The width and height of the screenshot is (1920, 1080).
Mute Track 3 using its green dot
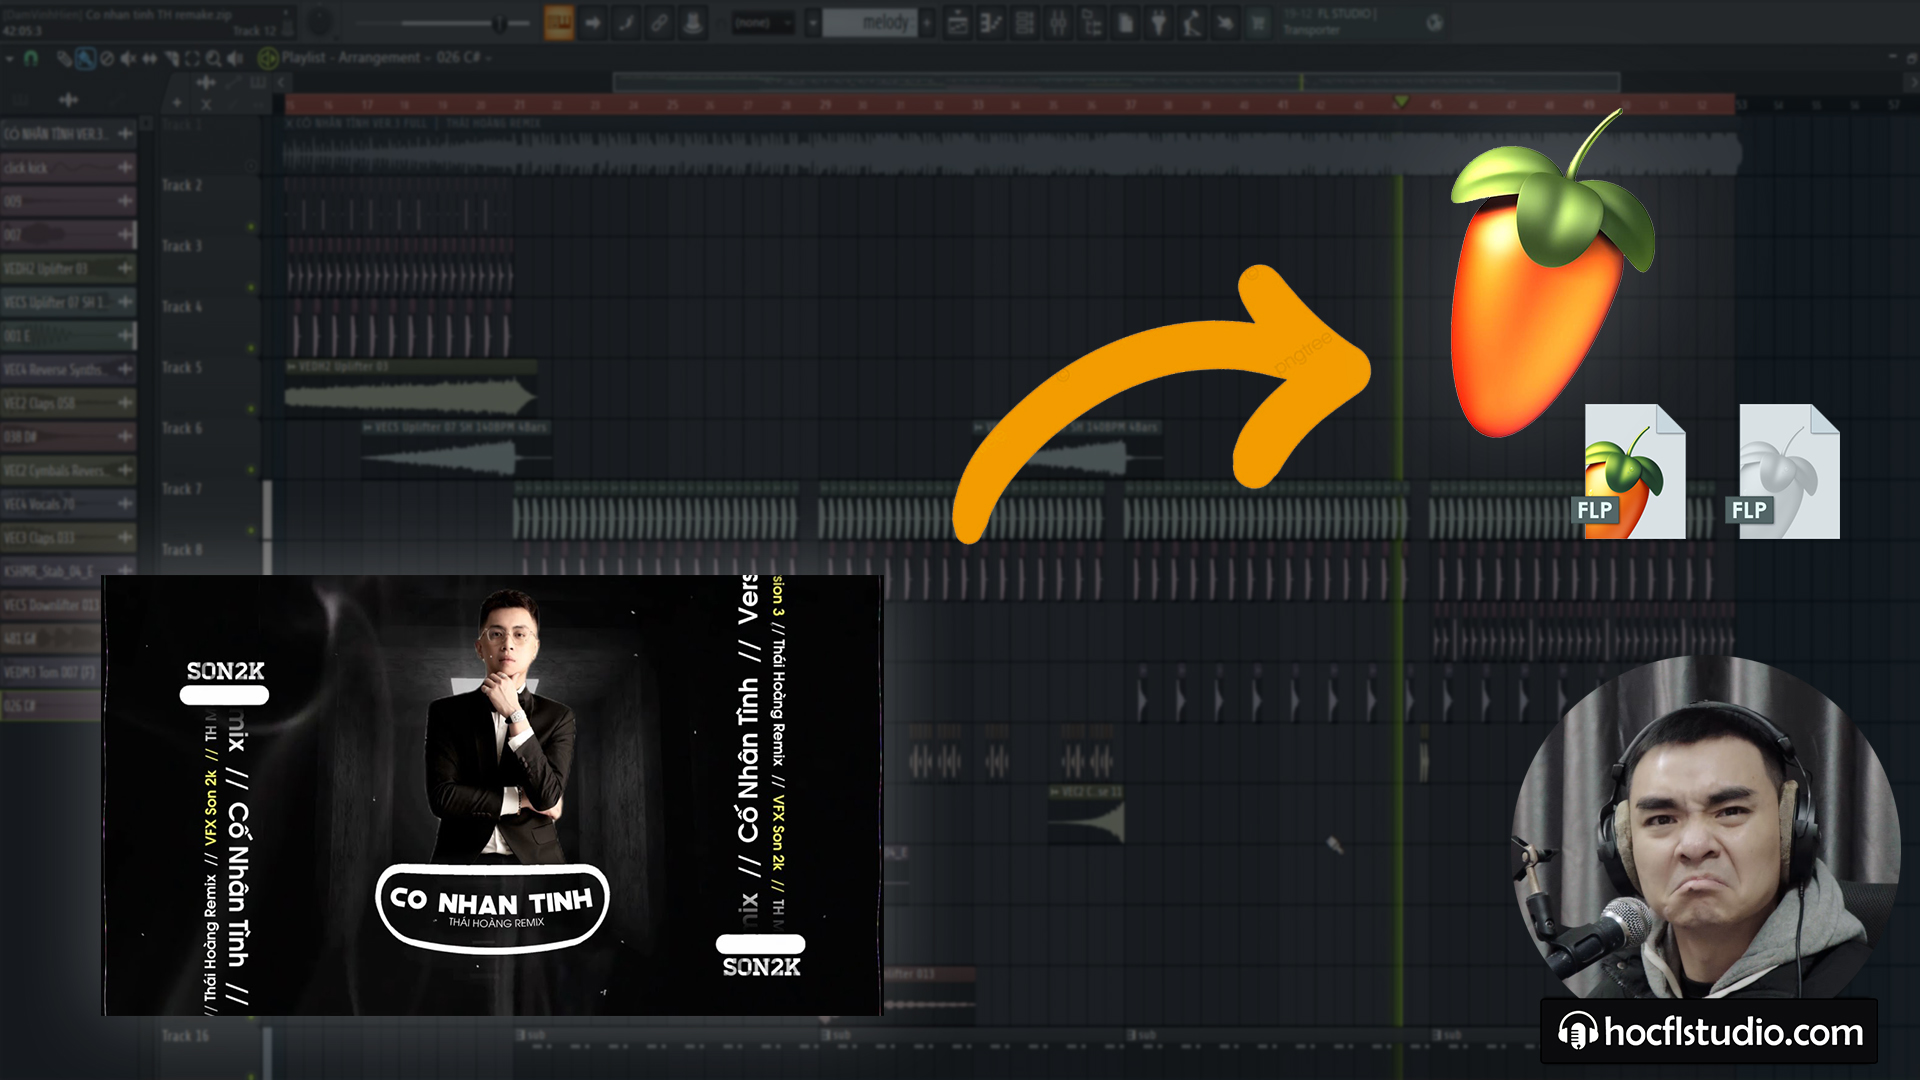[x=251, y=288]
